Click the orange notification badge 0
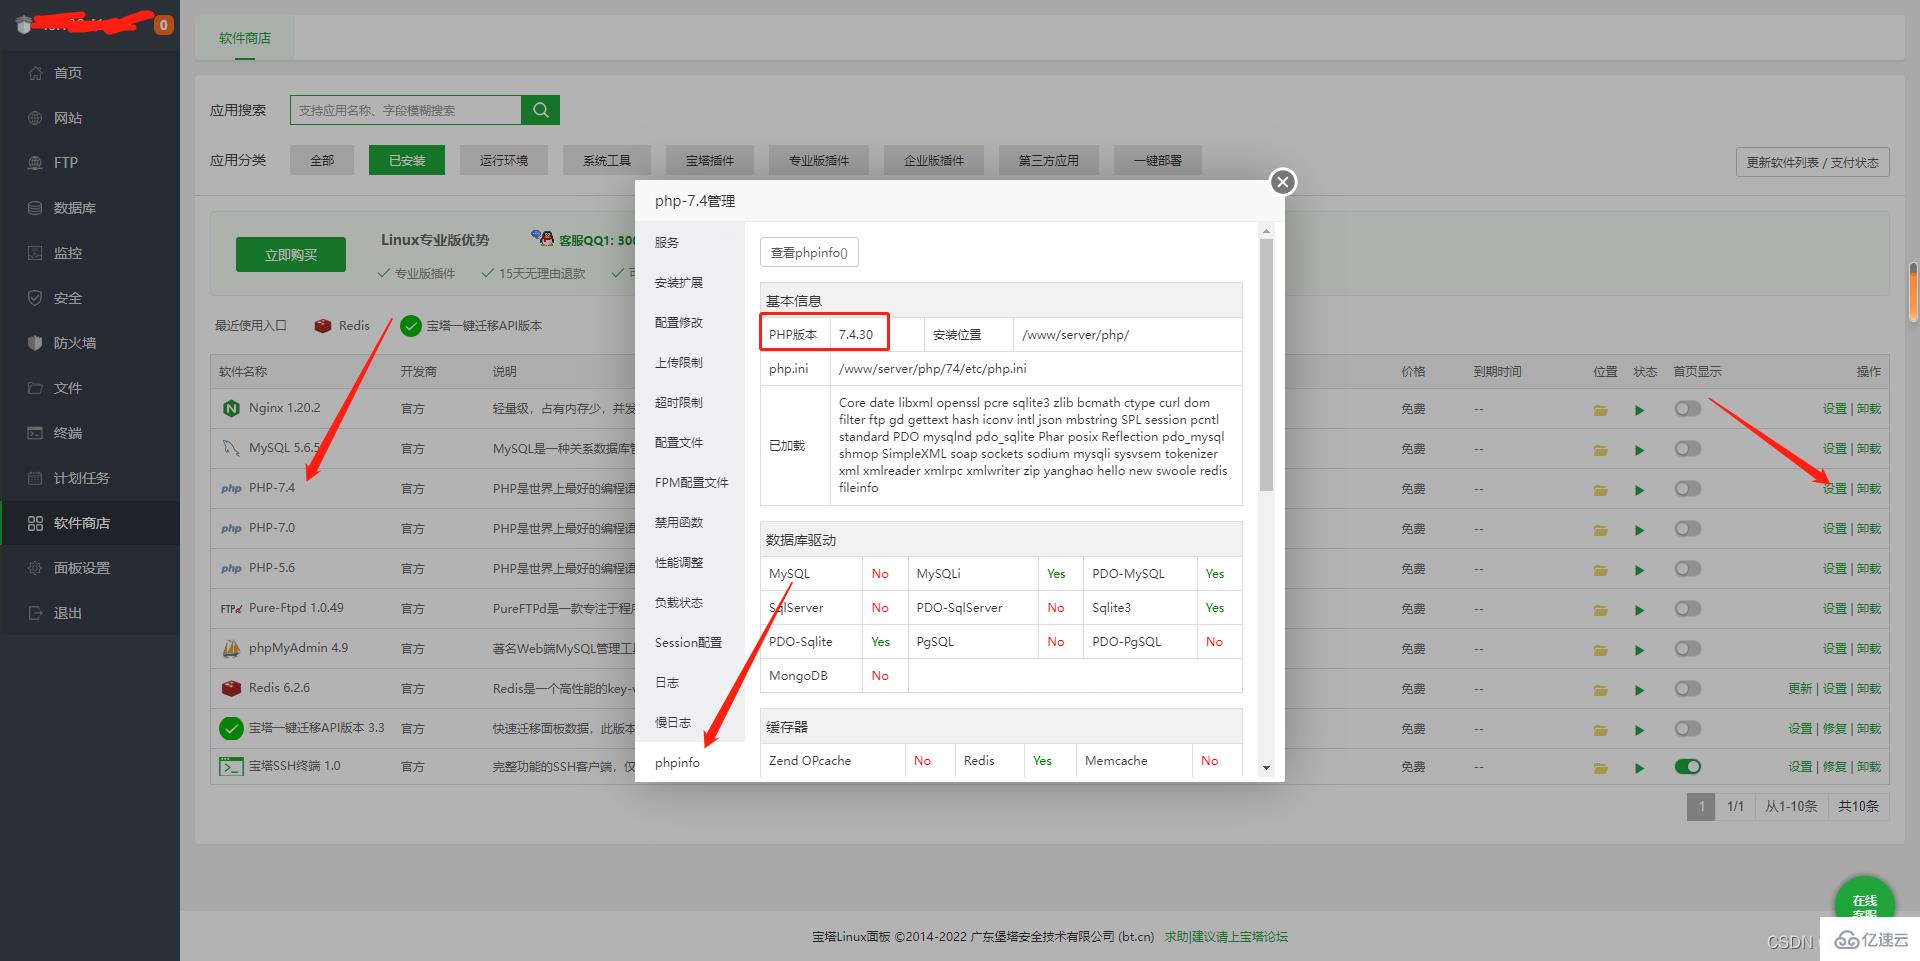The image size is (1920, 961). coord(164,25)
